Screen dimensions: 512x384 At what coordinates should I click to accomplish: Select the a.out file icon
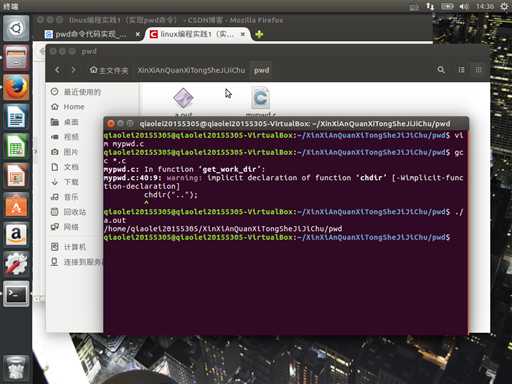183,98
